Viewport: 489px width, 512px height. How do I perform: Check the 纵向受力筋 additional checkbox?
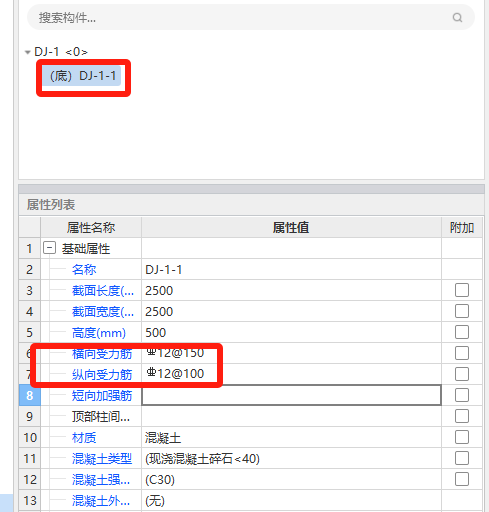pos(462,374)
